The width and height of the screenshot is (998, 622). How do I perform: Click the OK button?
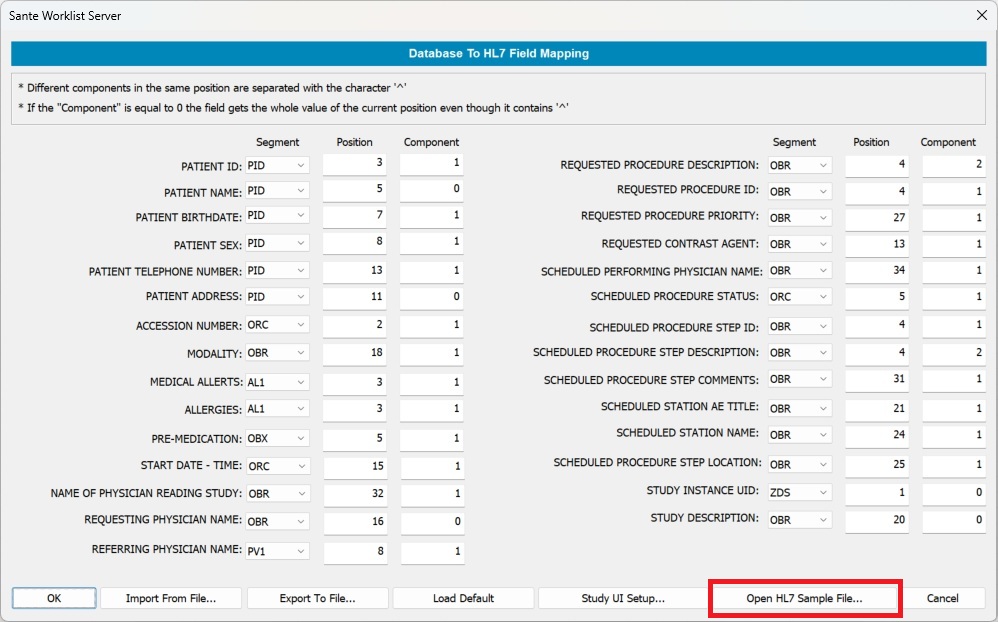click(x=54, y=598)
